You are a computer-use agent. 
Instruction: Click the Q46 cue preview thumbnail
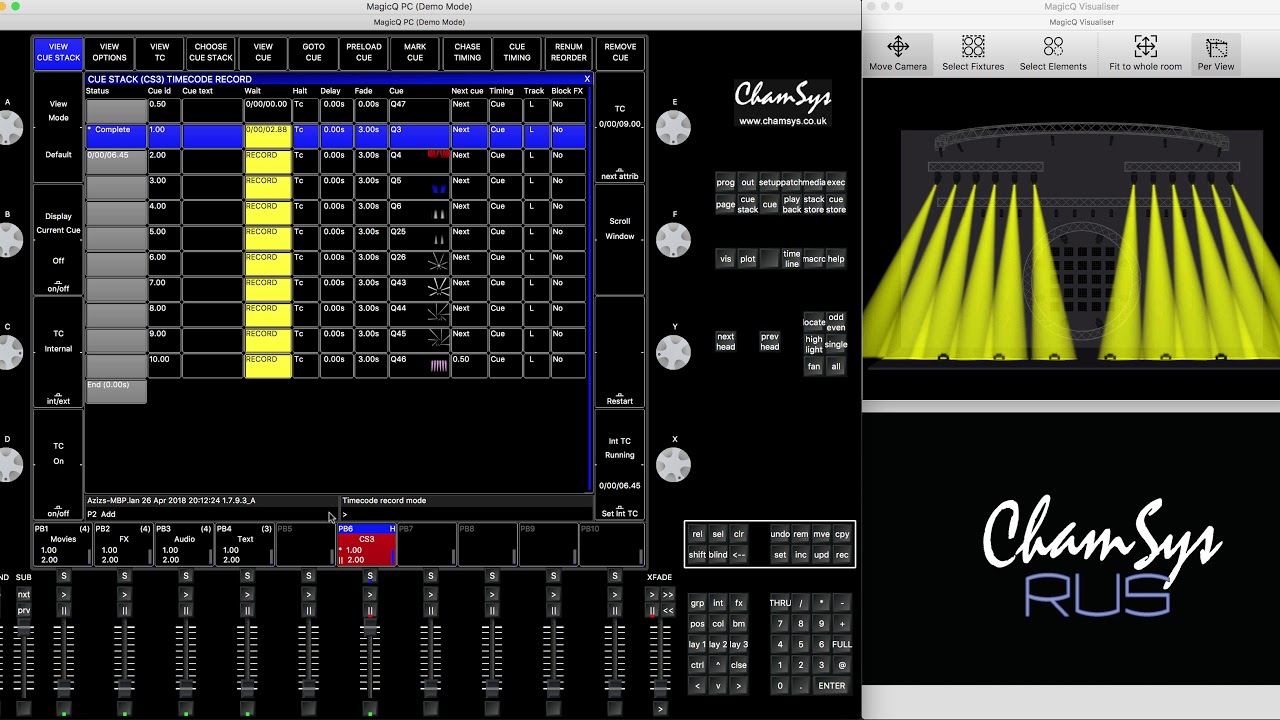coord(438,366)
